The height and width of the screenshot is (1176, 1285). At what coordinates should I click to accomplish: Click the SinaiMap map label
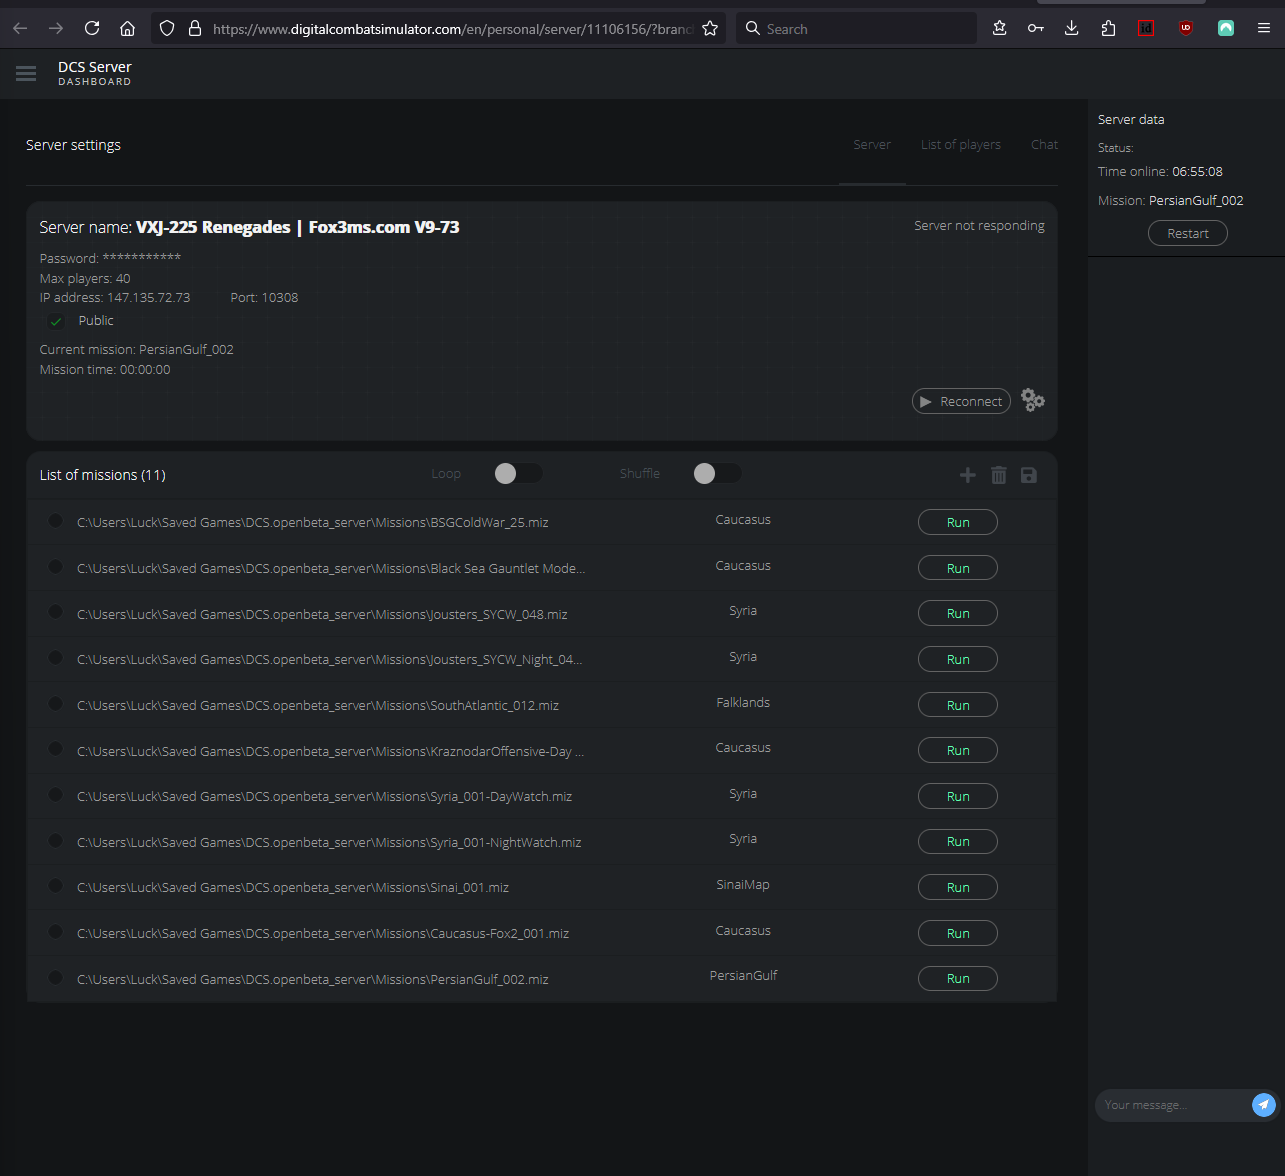click(x=743, y=885)
